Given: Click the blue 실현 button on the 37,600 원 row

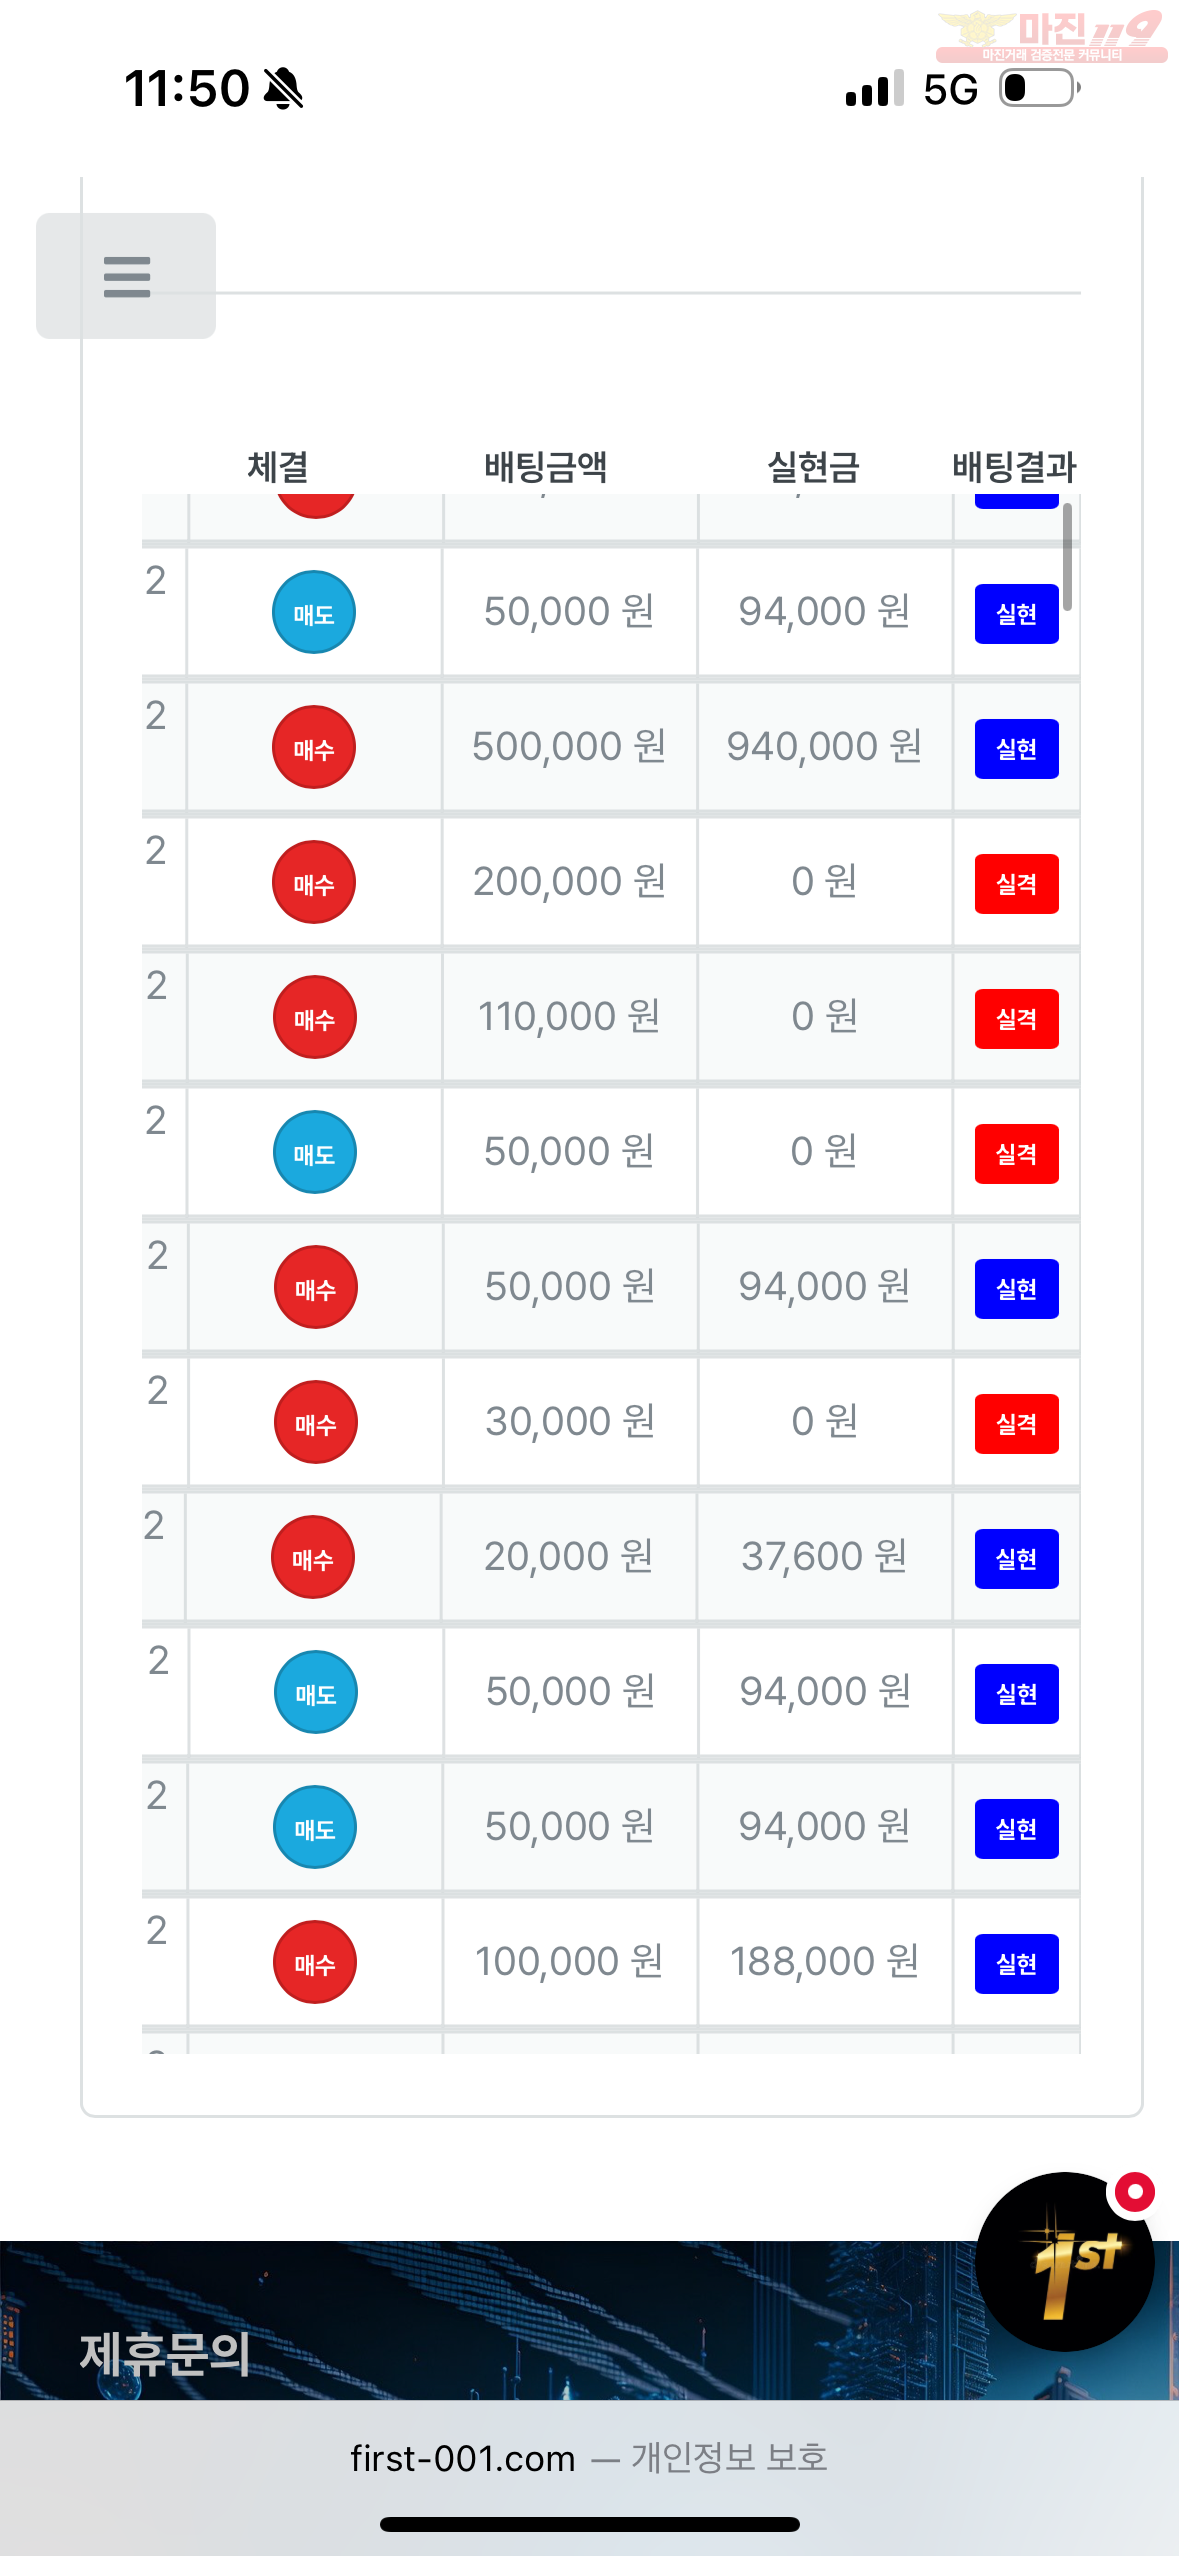Looking at the screenshot, I should 1017,1559.
